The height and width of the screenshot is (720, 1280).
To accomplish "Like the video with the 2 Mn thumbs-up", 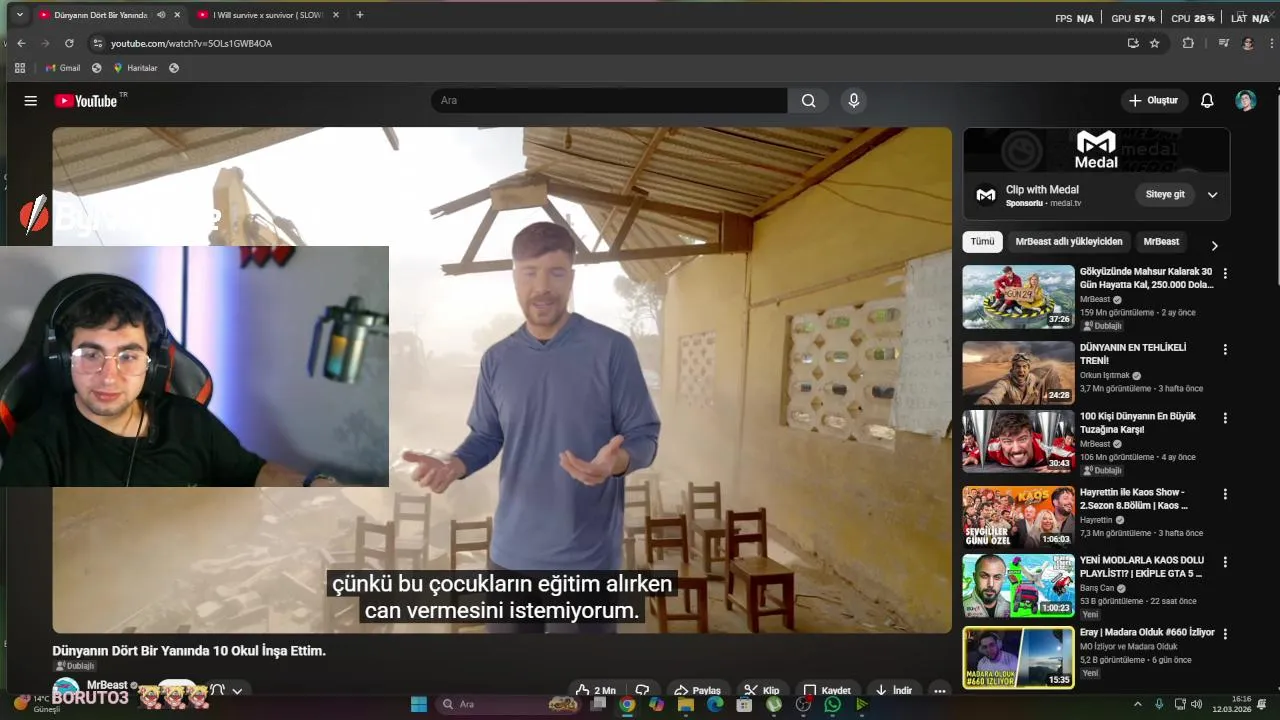I will (x=595, y=690).
